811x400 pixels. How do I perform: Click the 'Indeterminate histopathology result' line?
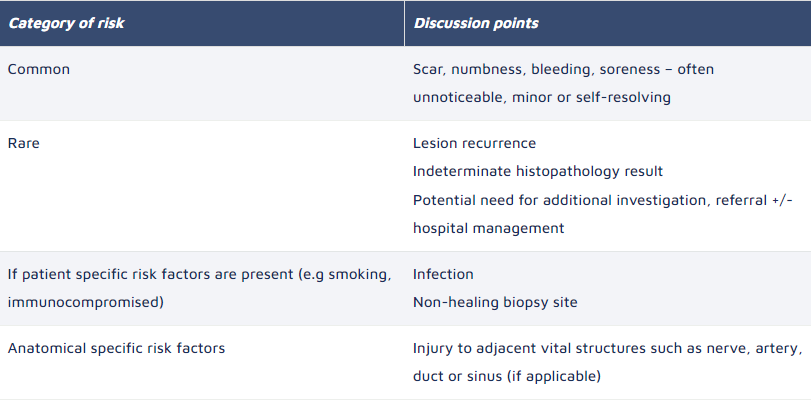click(x=538, y=171)
